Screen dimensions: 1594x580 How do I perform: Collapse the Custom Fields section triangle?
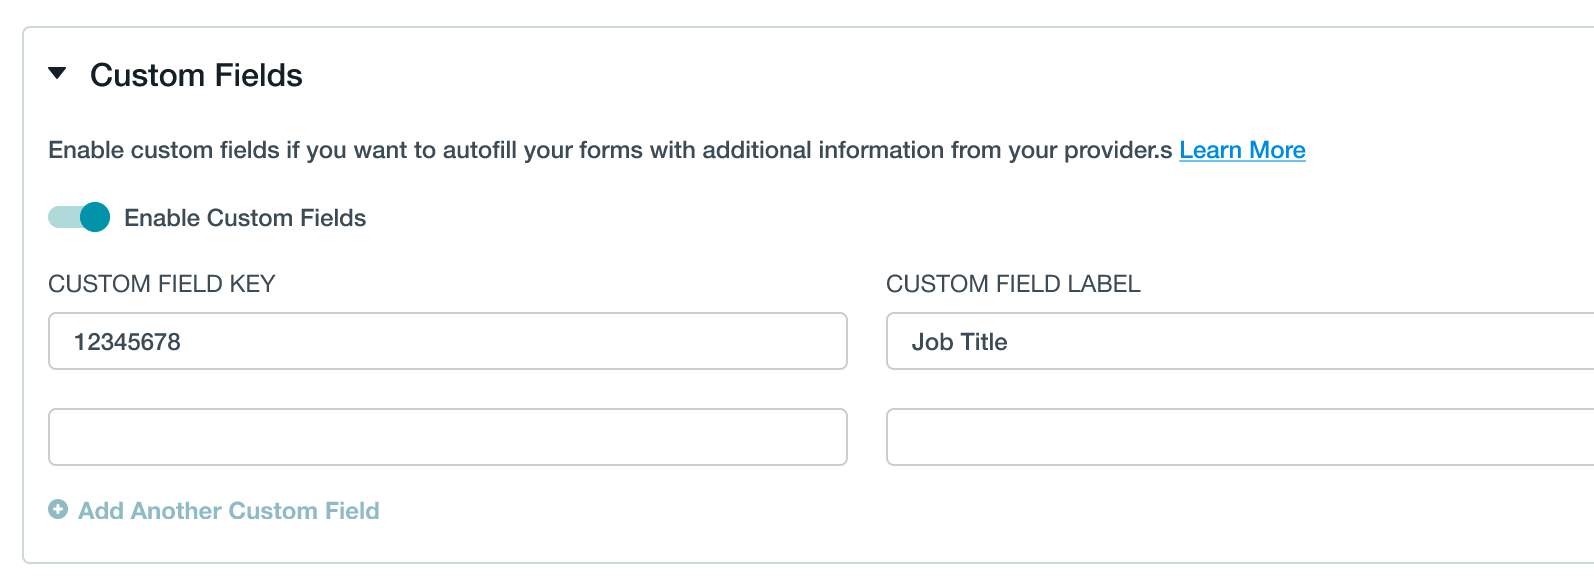point(58,73)
